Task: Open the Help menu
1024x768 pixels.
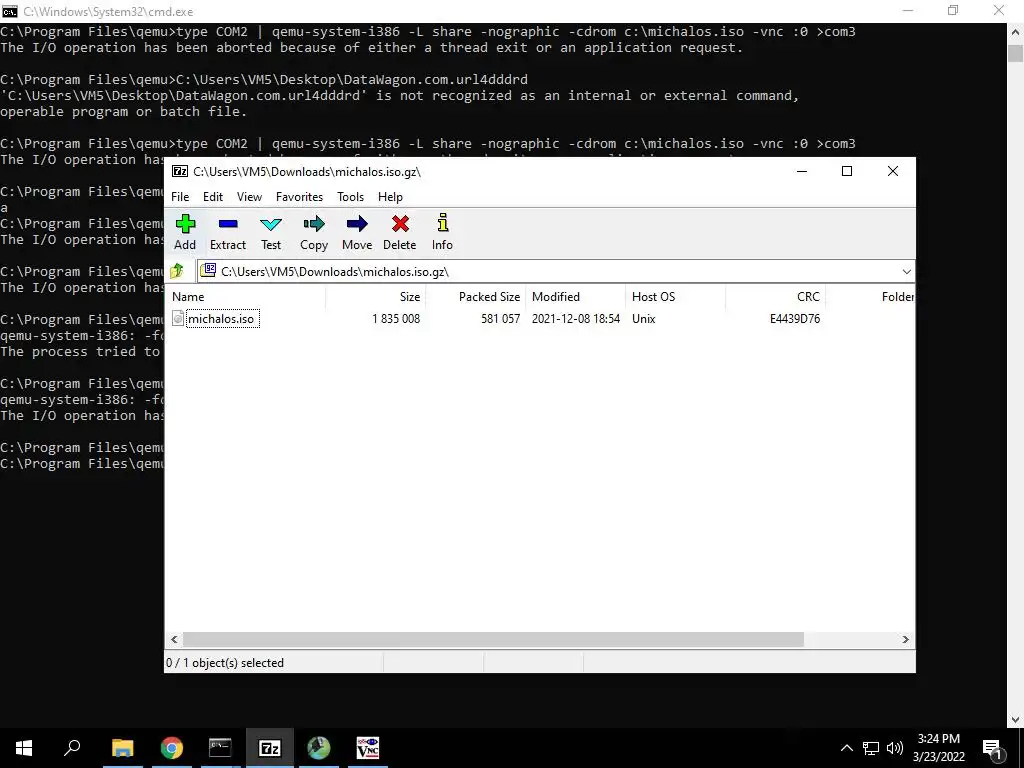Action: (390, 197)
